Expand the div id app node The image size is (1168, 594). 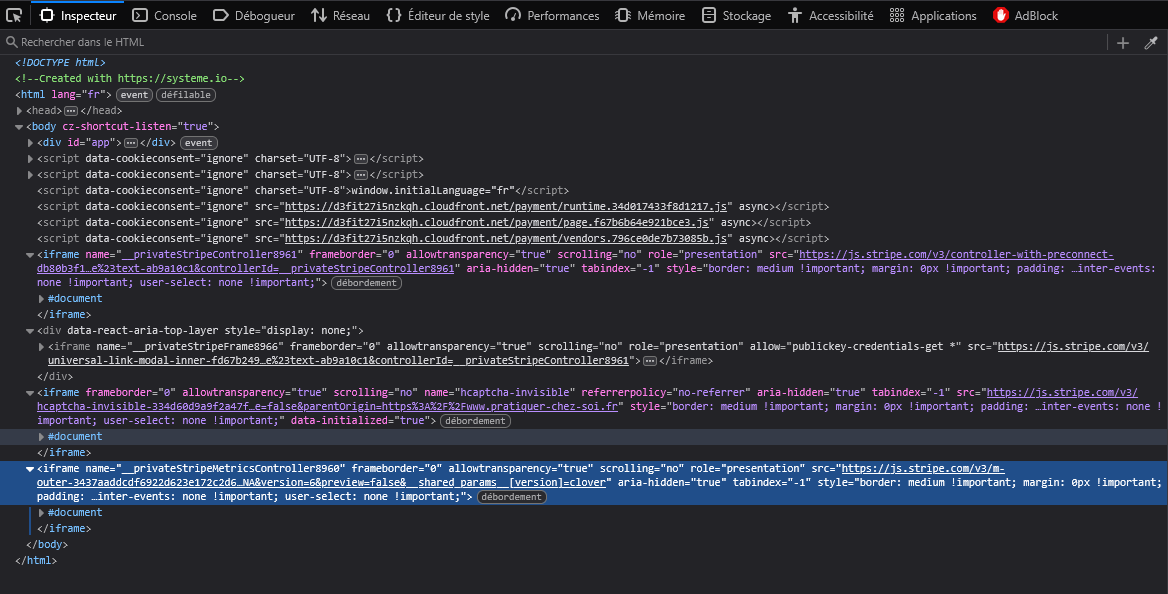[30, 143]
